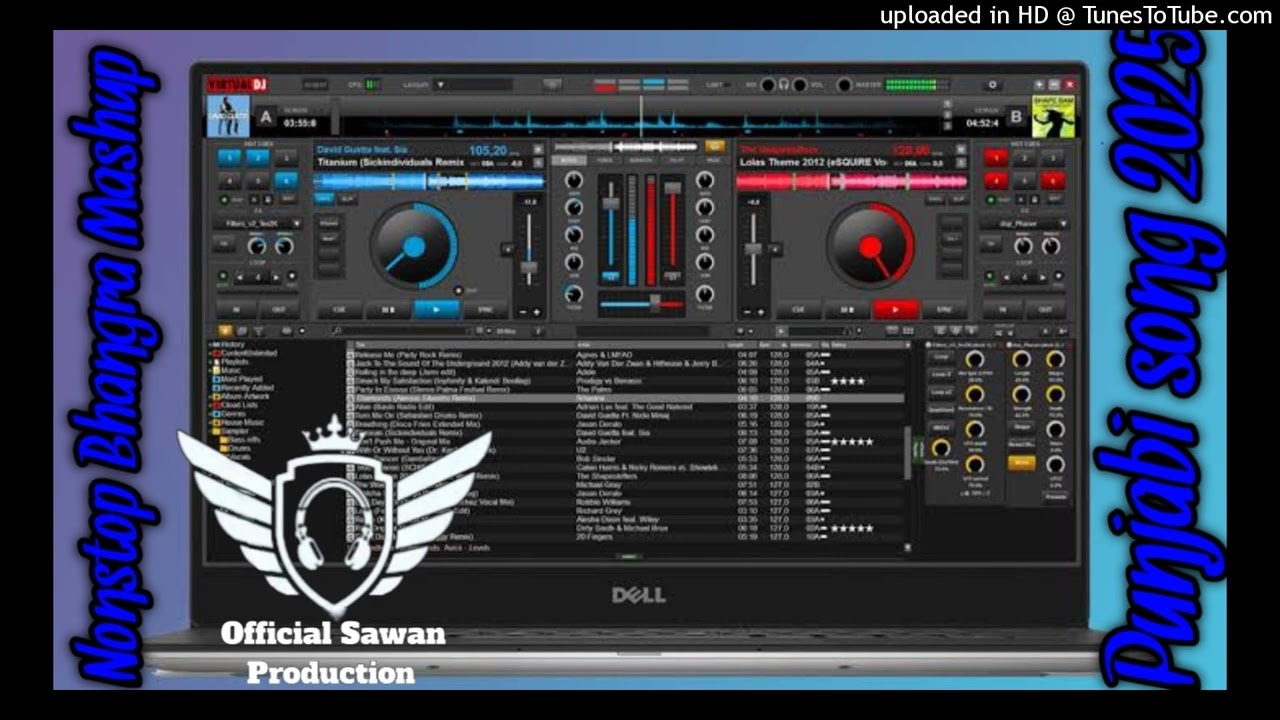1280x720 pixels.
Task: Switch to the MUSIC tab in mixer
Action: [713, 160]
